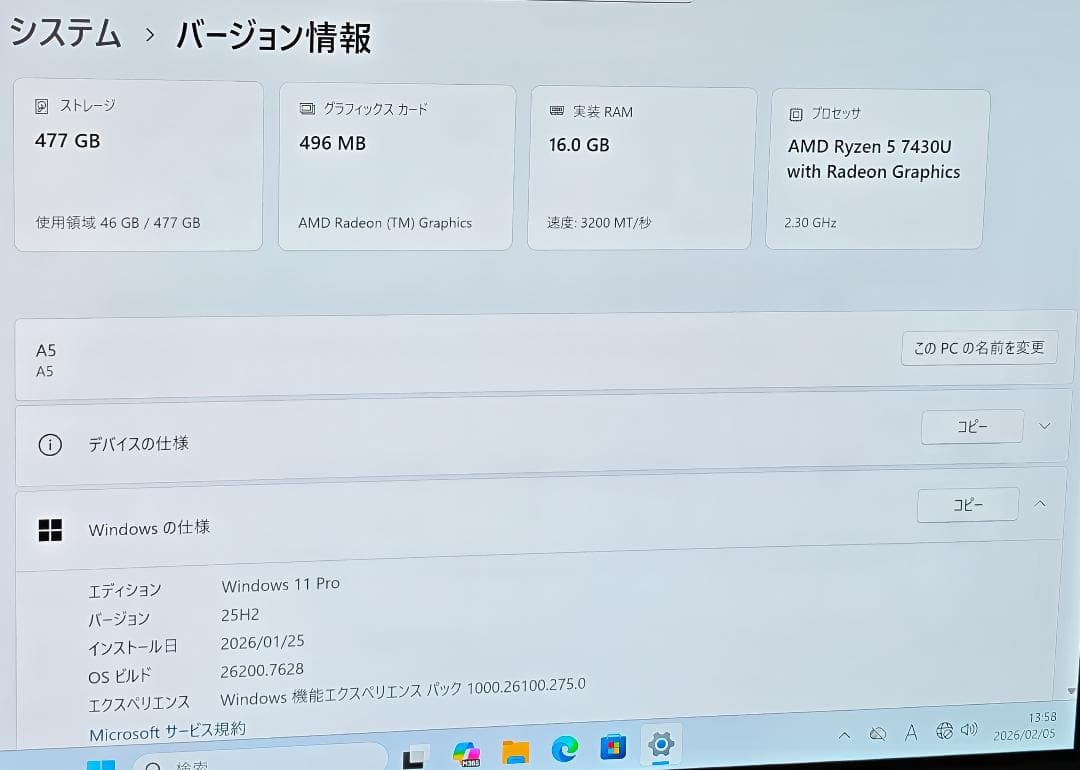Viewport: 1080px width, 770px height.
Task: Click the IME input indicator 'A'
Action: (x=911, y=733)
